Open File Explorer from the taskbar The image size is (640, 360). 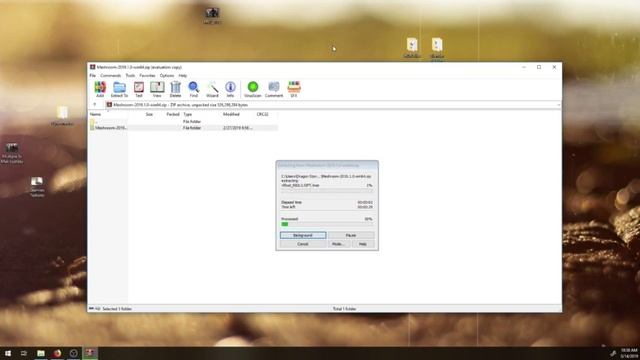pyautogui.click(x=41, y=353)
